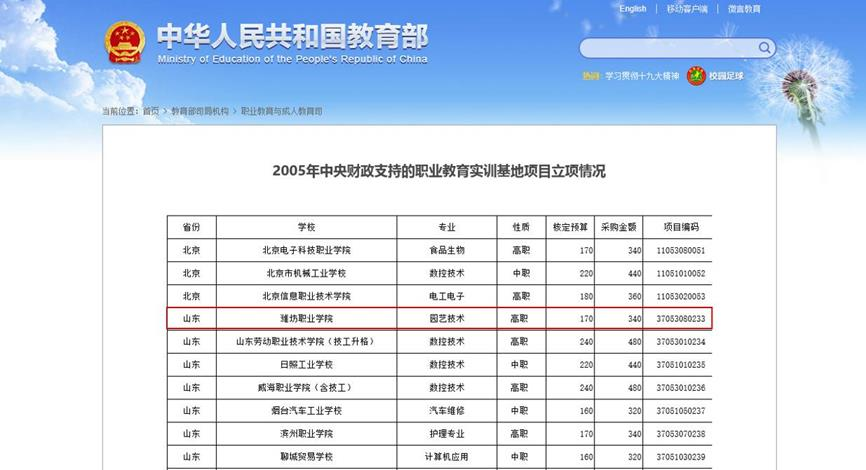Click the search magnifier icon

764,48
